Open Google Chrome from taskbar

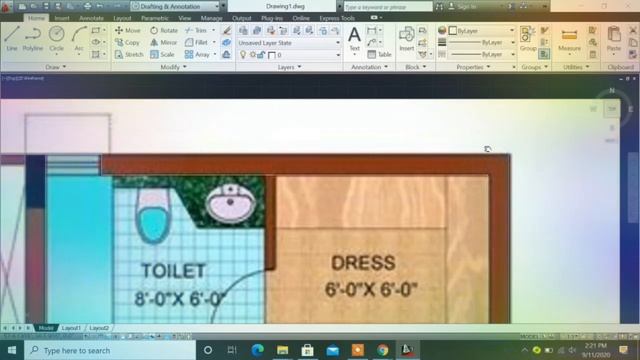click(x=382, y=350)
